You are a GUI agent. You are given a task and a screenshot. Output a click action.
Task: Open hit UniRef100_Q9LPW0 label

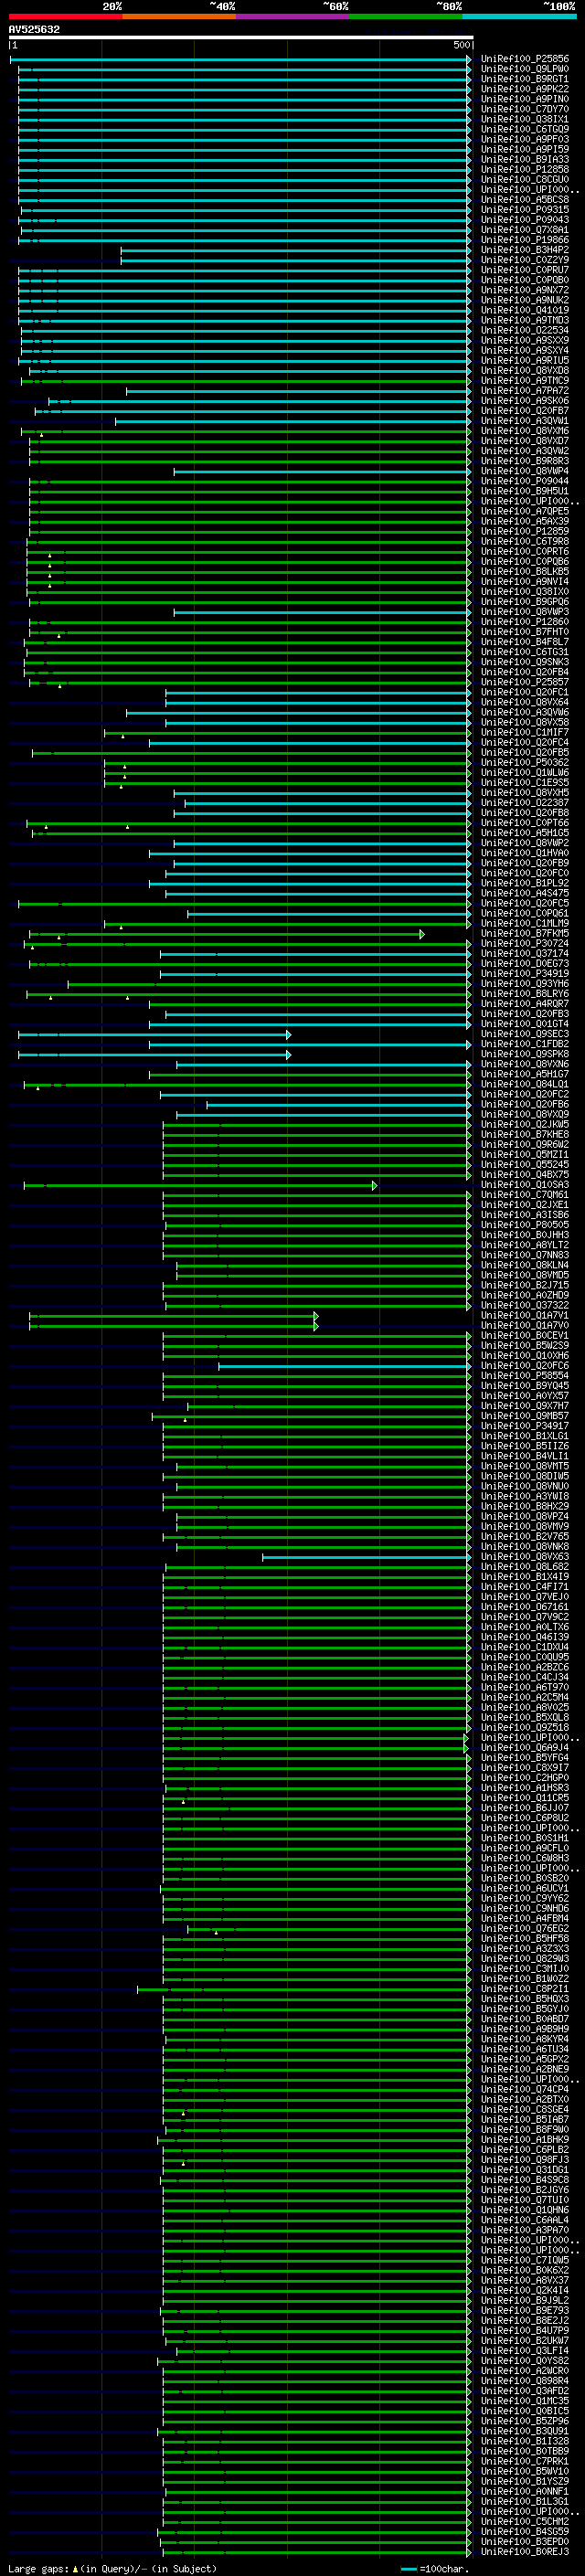point(525,69)
